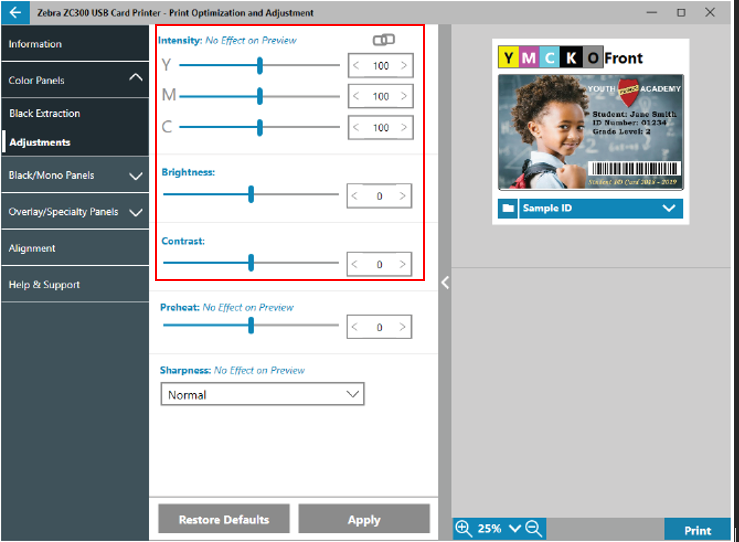Select the C cyan panel swatch
739x542 pixels.
pyautogui.click(x=549, y=57)
